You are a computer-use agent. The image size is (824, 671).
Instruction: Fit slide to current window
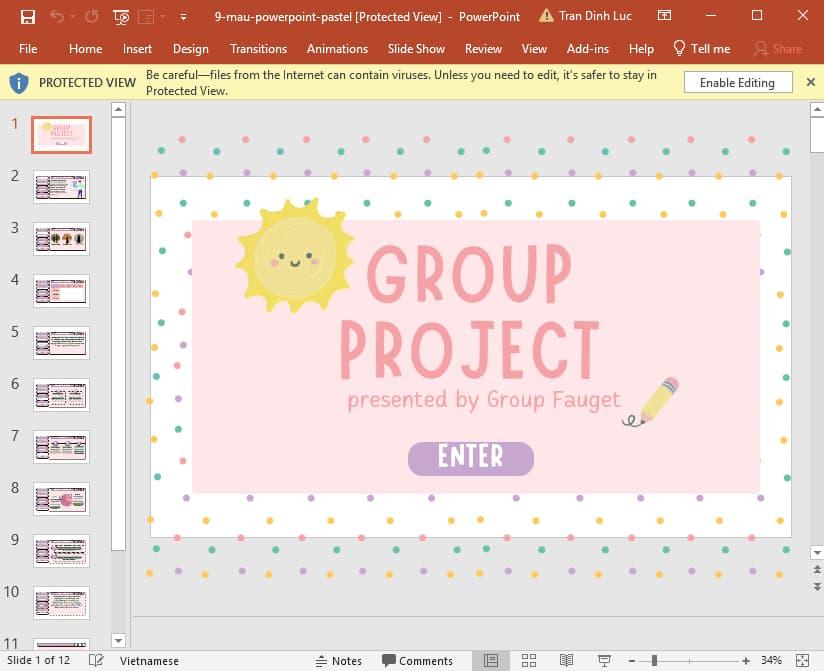coord(801,660)
